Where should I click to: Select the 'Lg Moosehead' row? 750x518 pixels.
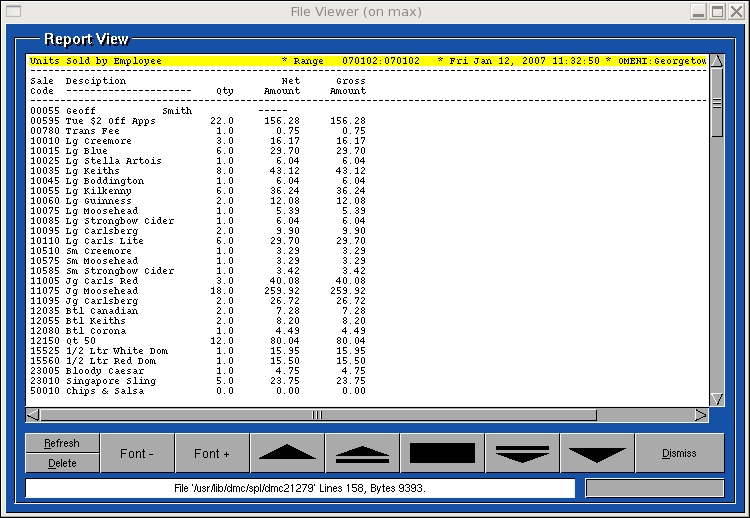[x=198, y=211]
